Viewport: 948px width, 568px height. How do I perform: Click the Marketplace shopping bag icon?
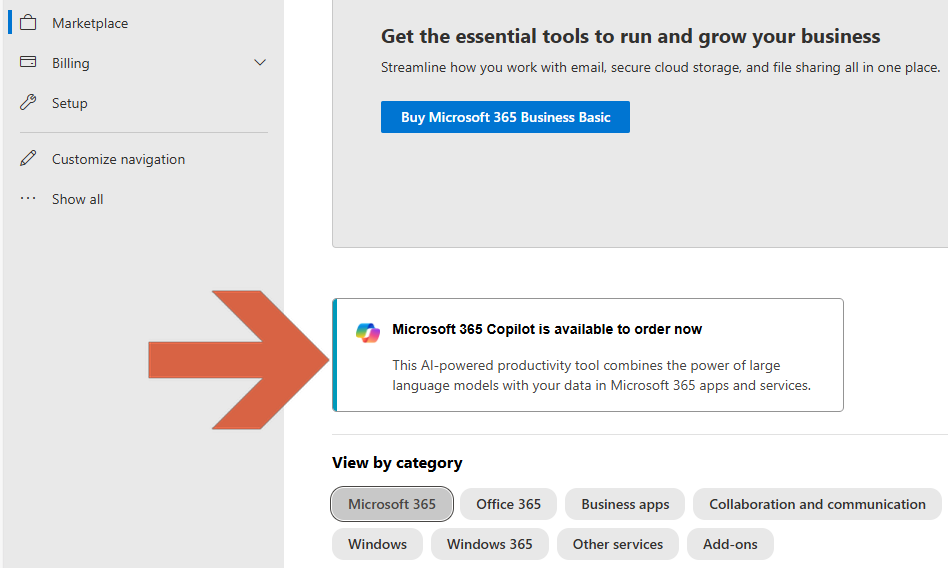click(28, 23)
